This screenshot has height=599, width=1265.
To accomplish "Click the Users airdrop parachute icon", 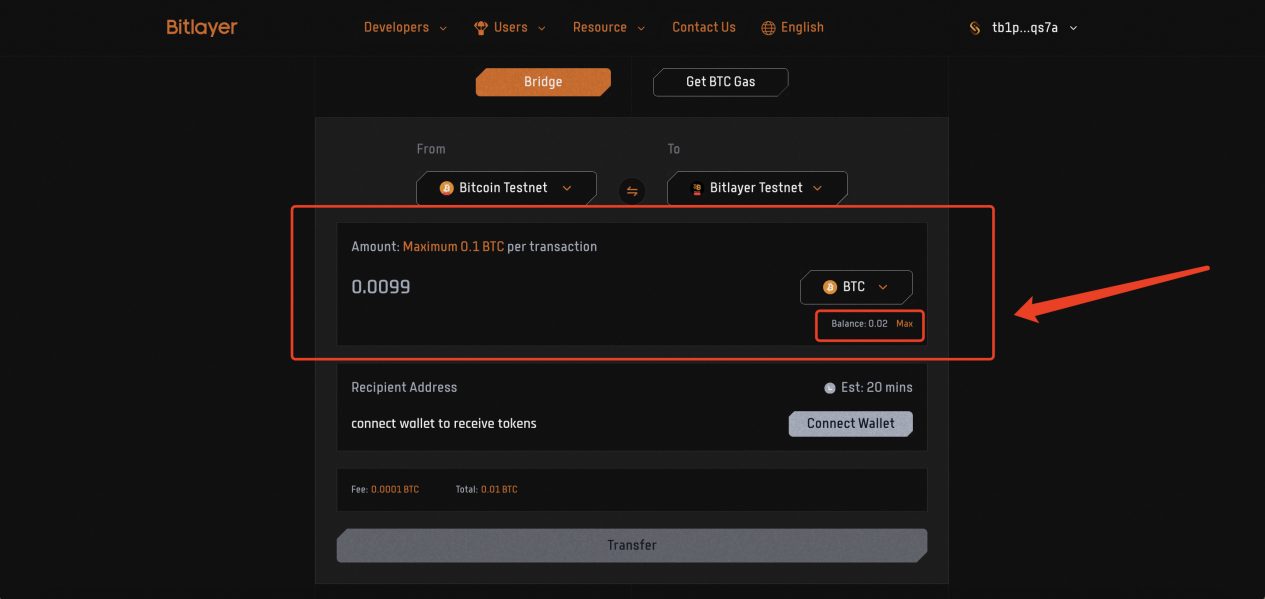I will [481, 28].
